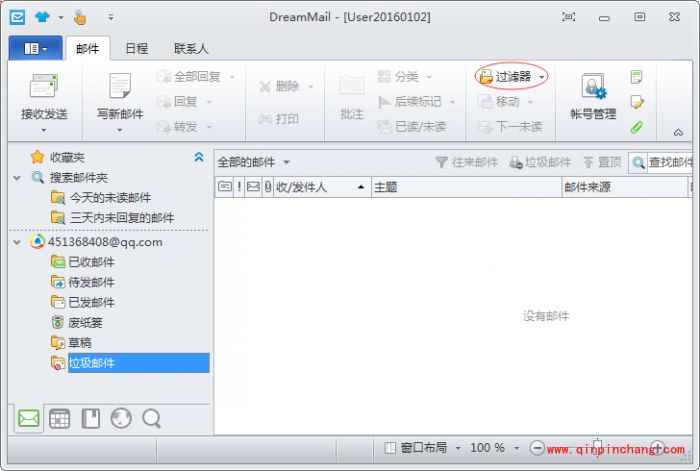Switch to the 联系人 tab

click(192, 48)
